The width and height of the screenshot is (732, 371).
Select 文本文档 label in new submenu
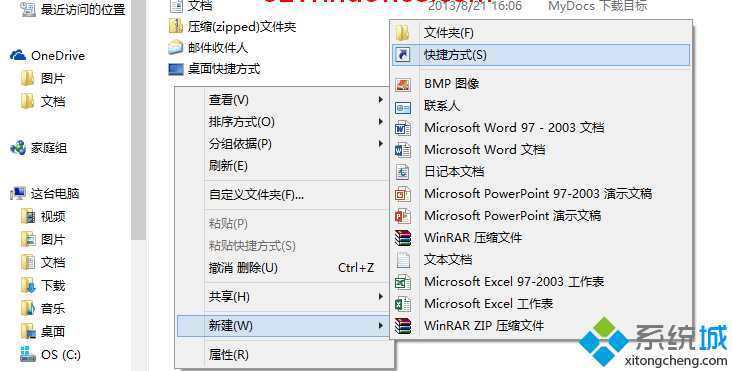448,259
